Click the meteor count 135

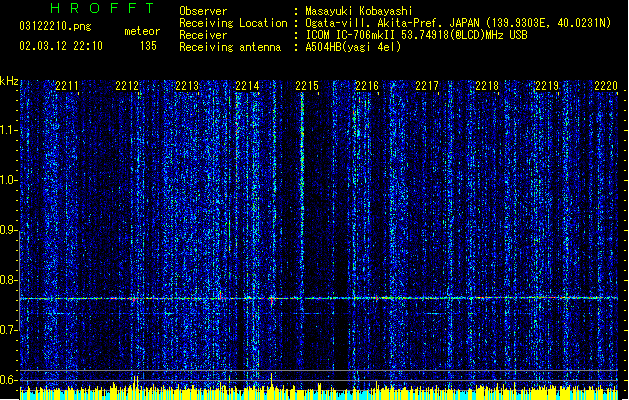tap(148, 46)
